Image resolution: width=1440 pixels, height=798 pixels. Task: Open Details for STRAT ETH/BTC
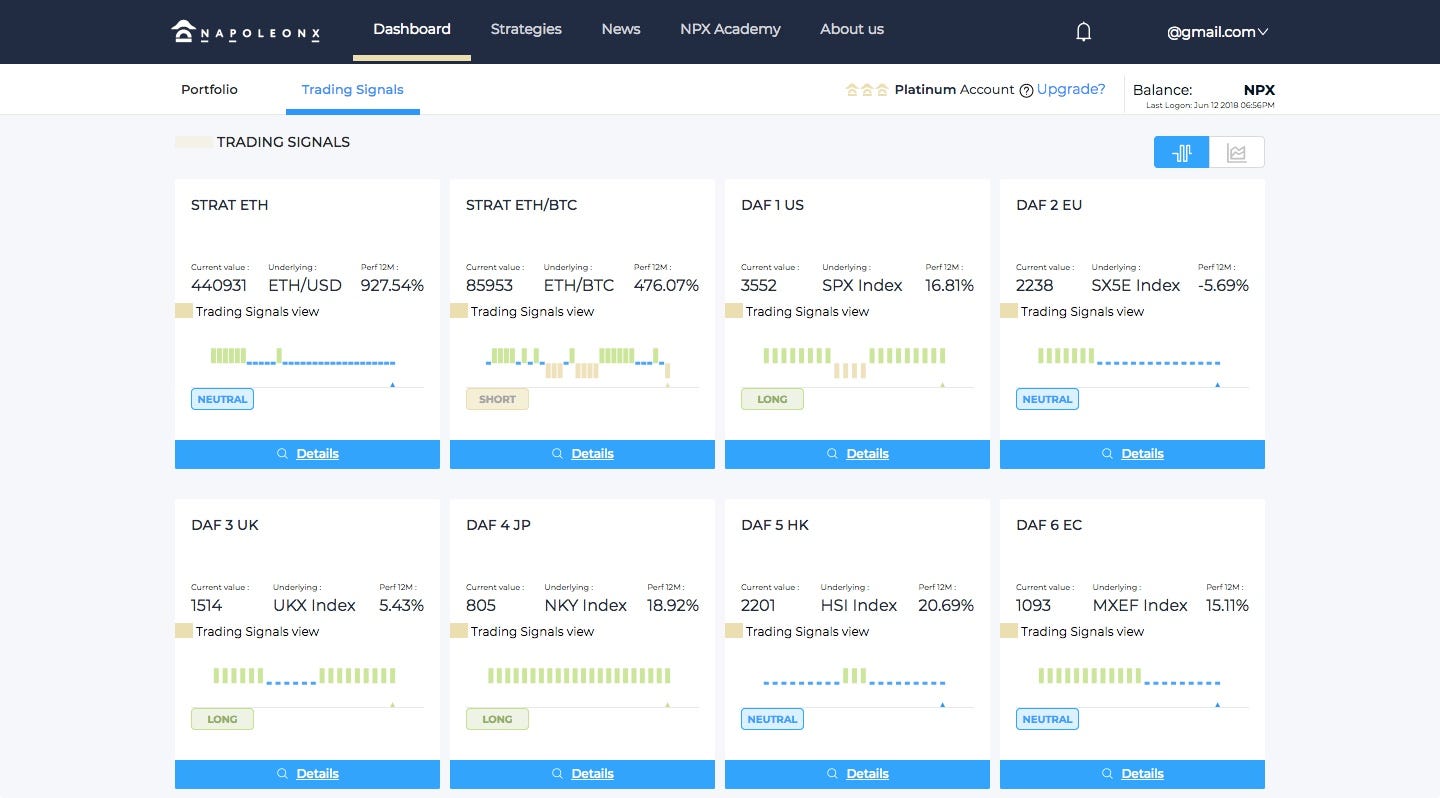tap(582, 454)
